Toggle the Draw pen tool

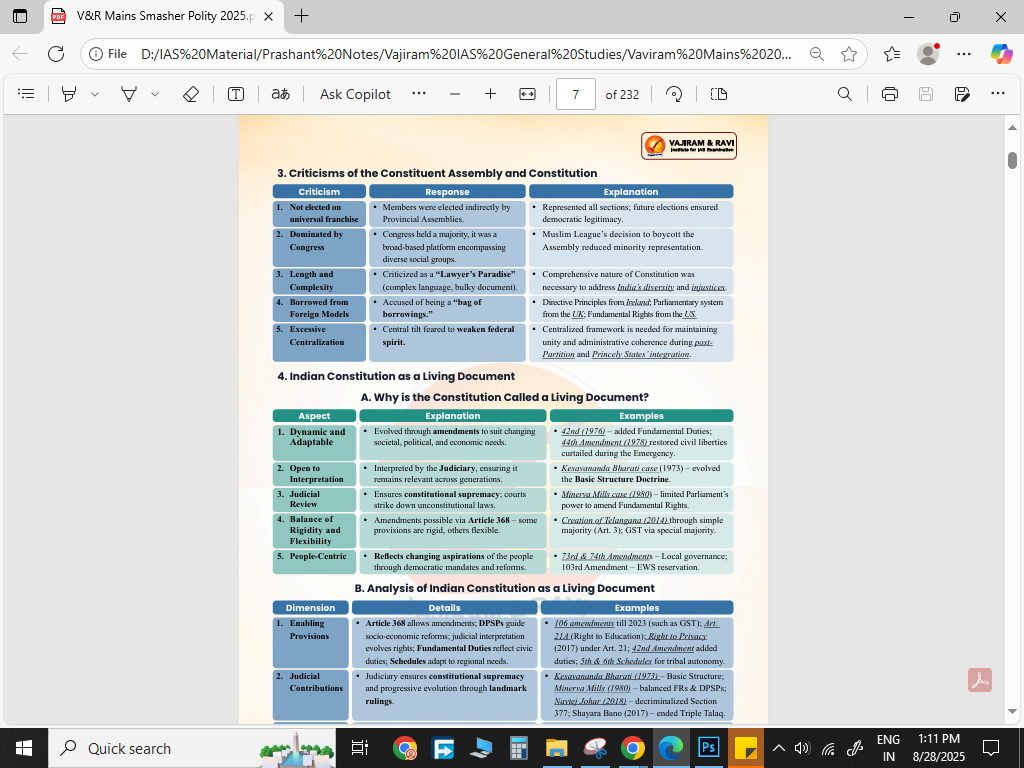(x=129, y=94)
